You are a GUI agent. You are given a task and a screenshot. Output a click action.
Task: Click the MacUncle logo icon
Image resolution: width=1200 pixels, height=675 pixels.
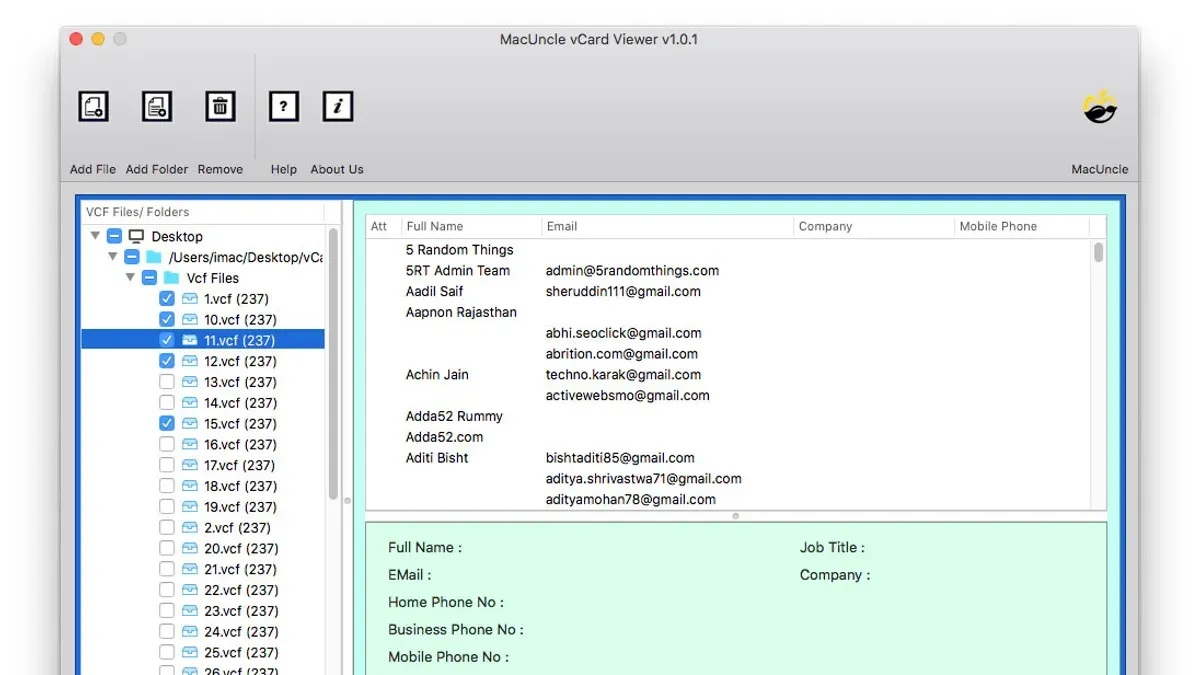click(1100, 106)
